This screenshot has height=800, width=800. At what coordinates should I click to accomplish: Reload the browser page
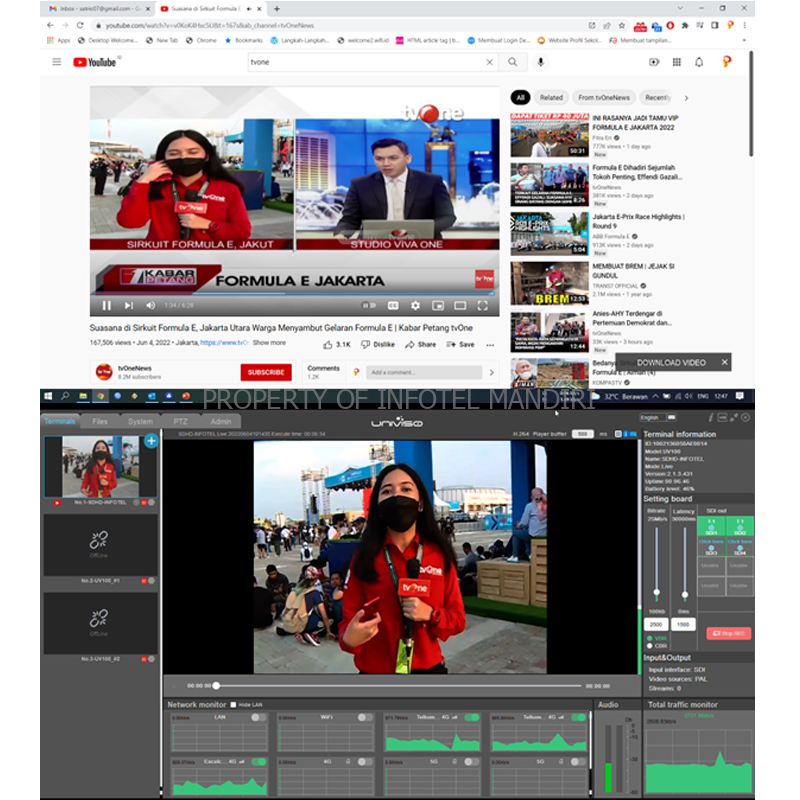point(80,25)
